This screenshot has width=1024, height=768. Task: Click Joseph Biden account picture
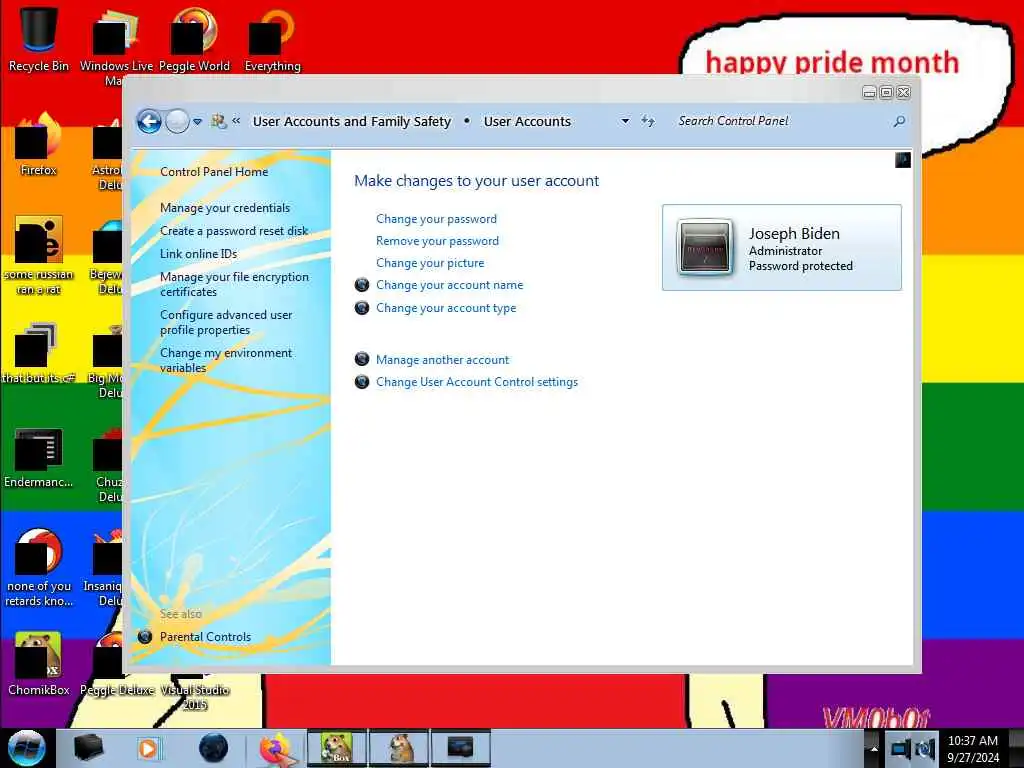(704, 248)
